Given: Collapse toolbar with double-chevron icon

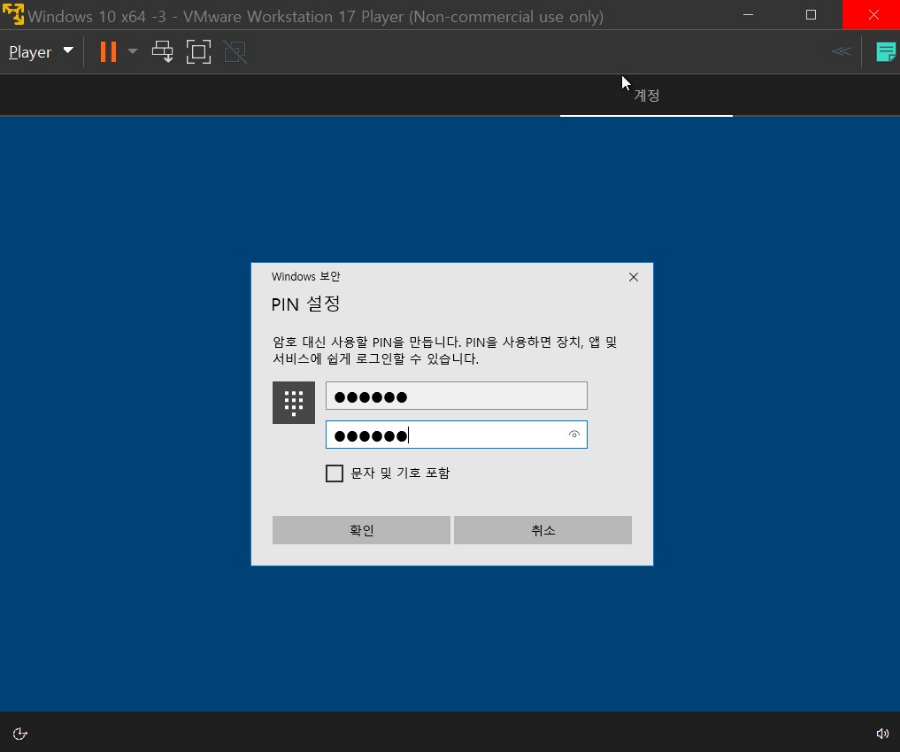Looking at the screenshot, I should pyautogui.click(x=841, y=52).
